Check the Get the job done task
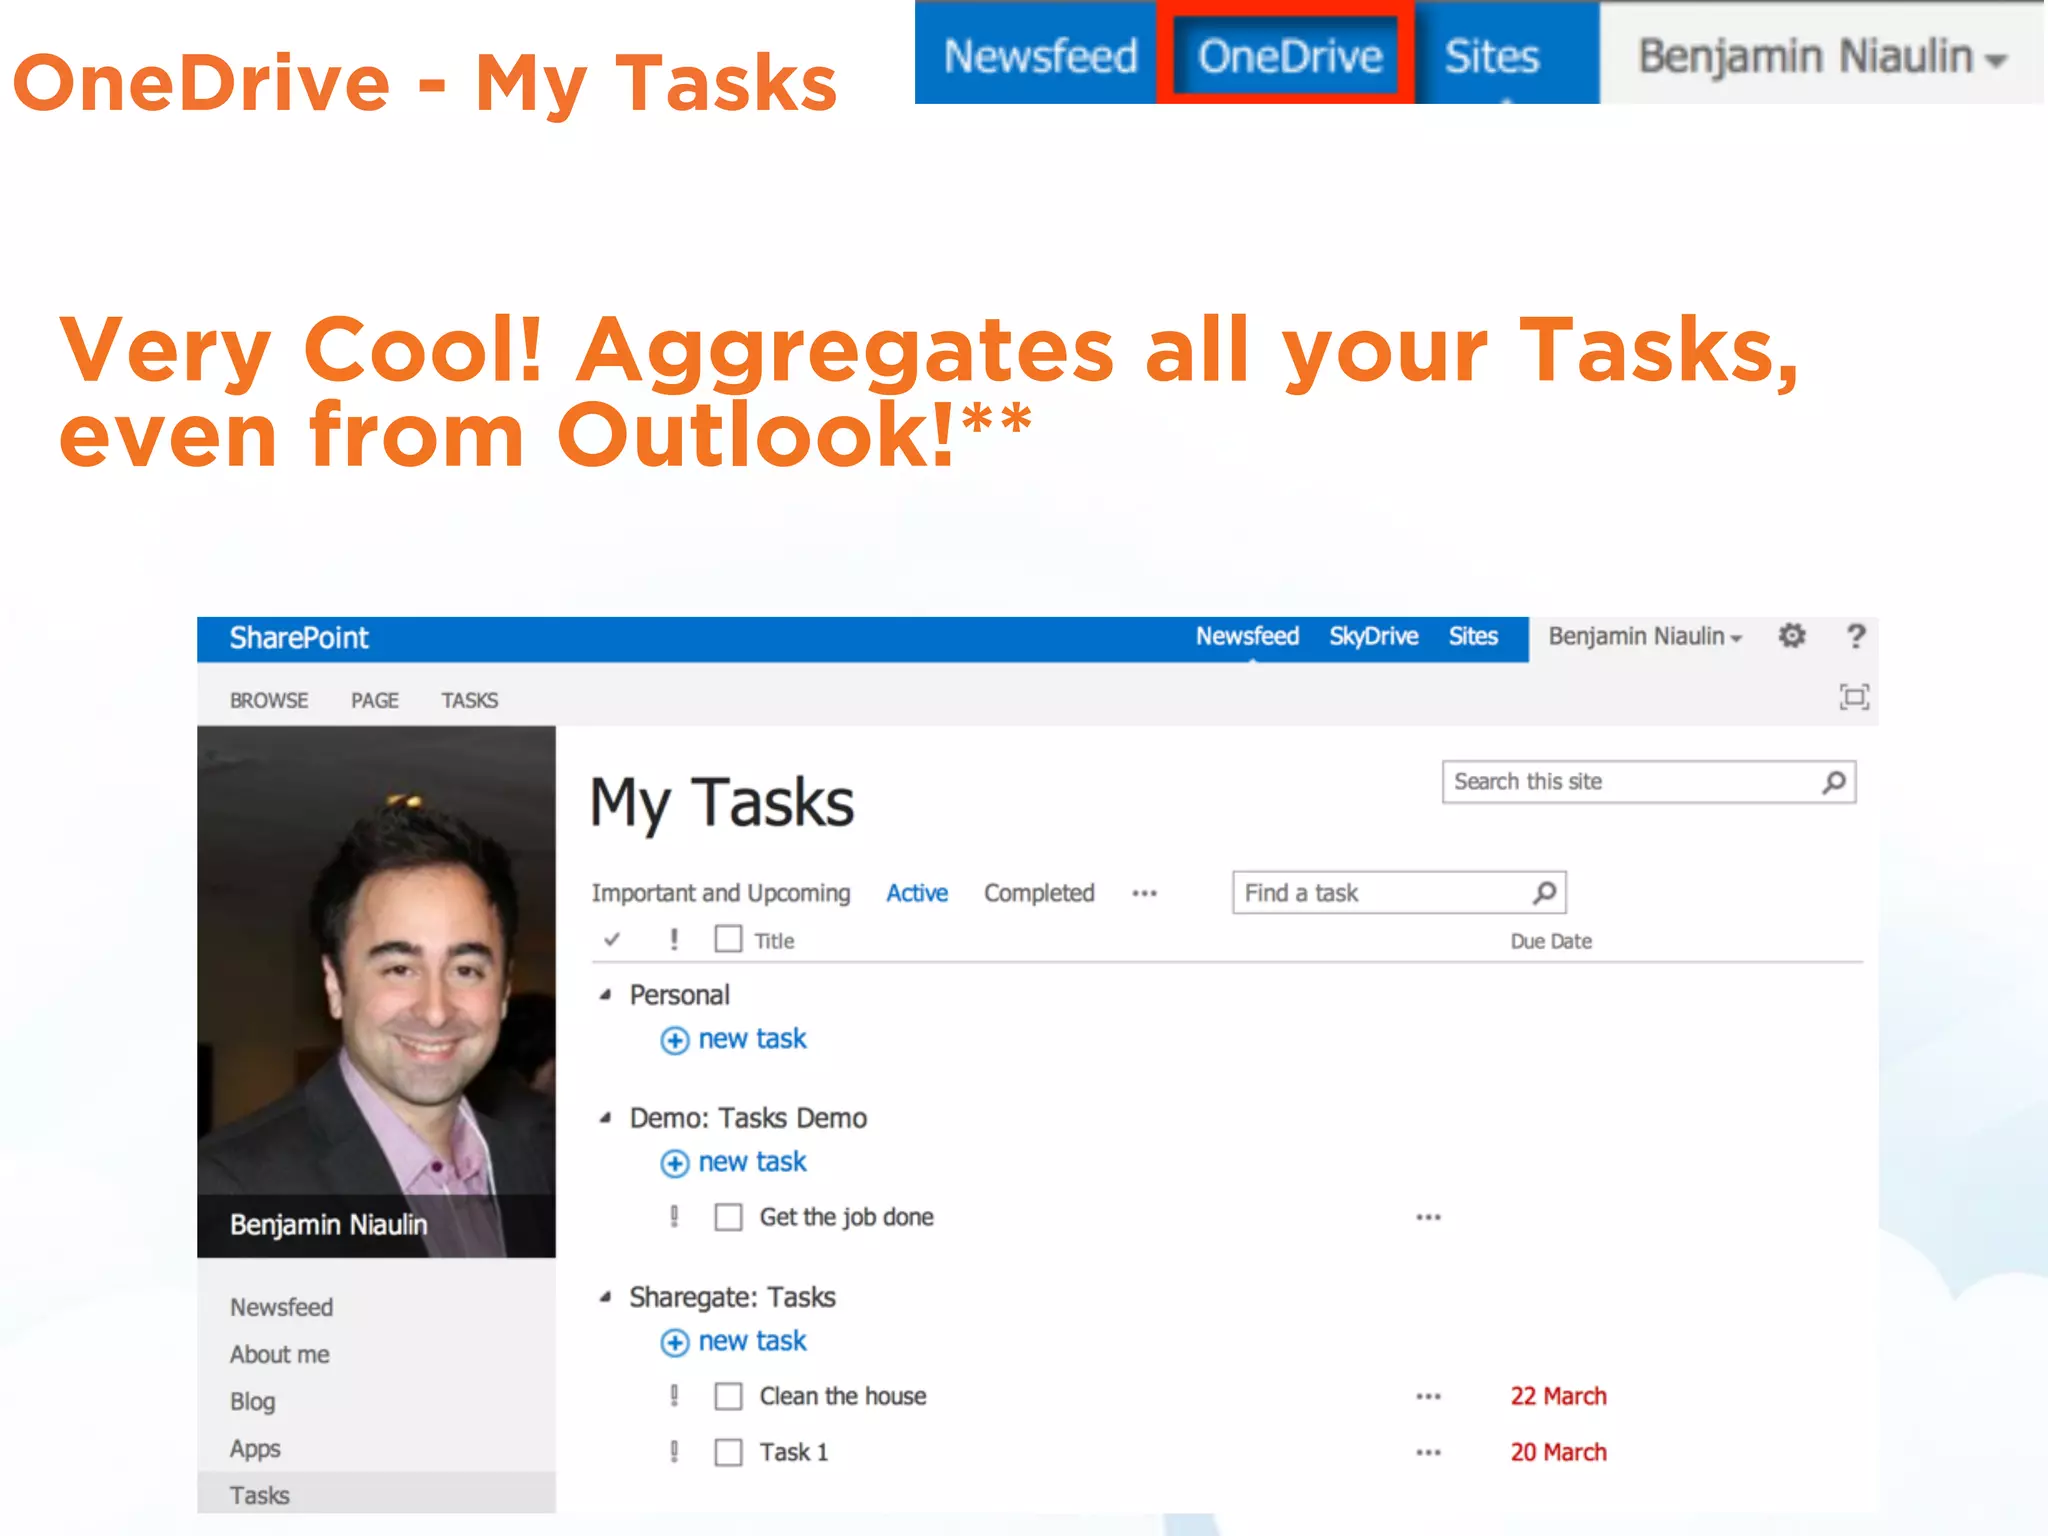The image size is (2048, 1536). coord(728,1217)
